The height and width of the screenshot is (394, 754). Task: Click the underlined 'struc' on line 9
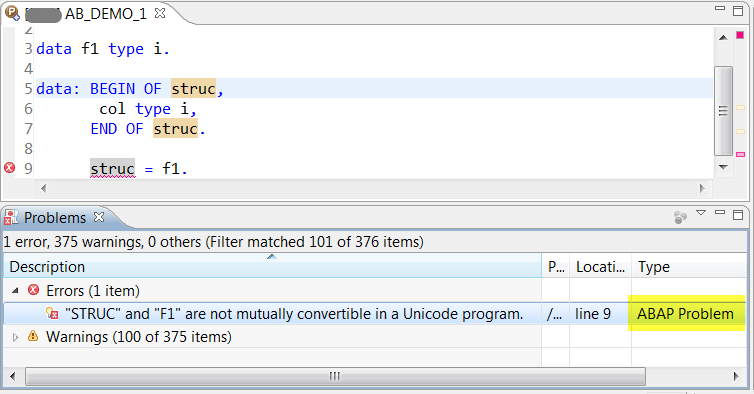pos(113,168)
